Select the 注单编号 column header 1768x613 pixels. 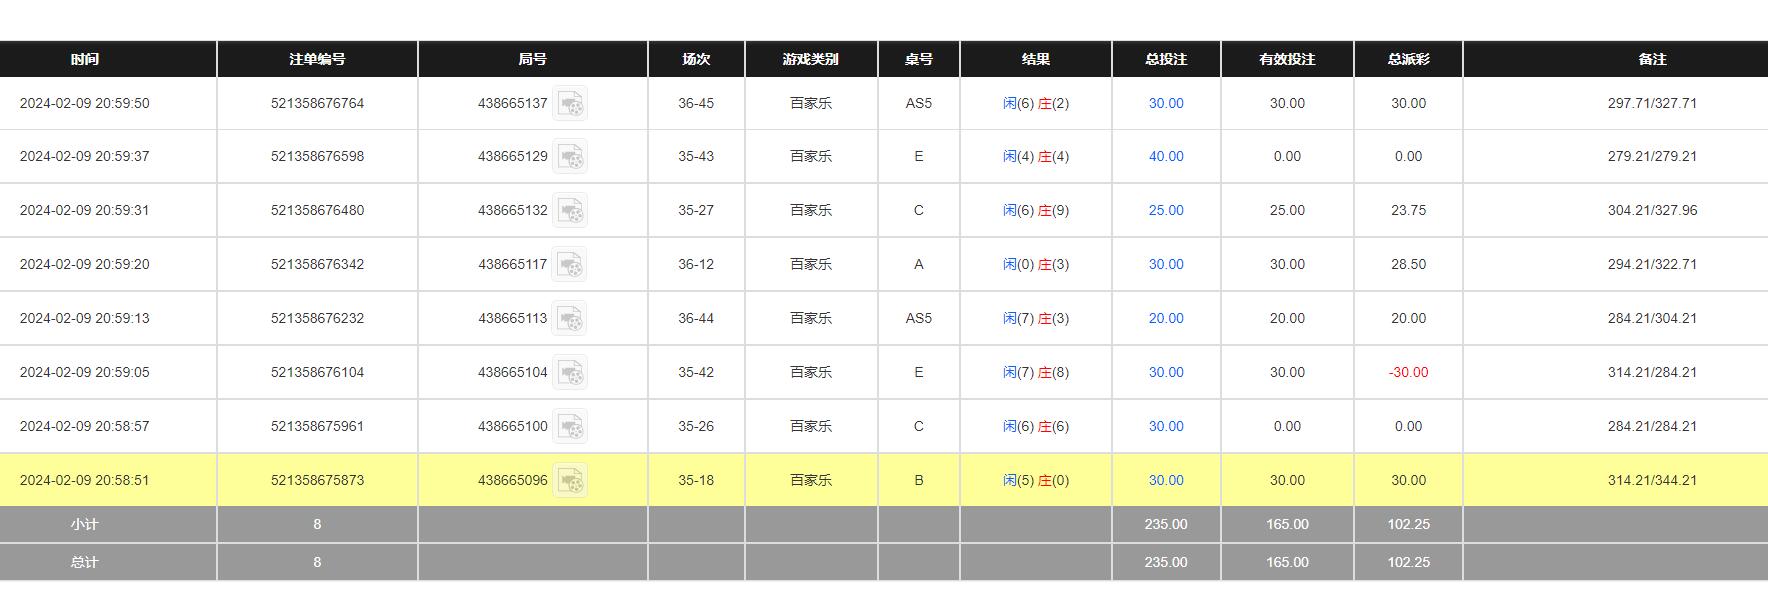click(317, 59)
